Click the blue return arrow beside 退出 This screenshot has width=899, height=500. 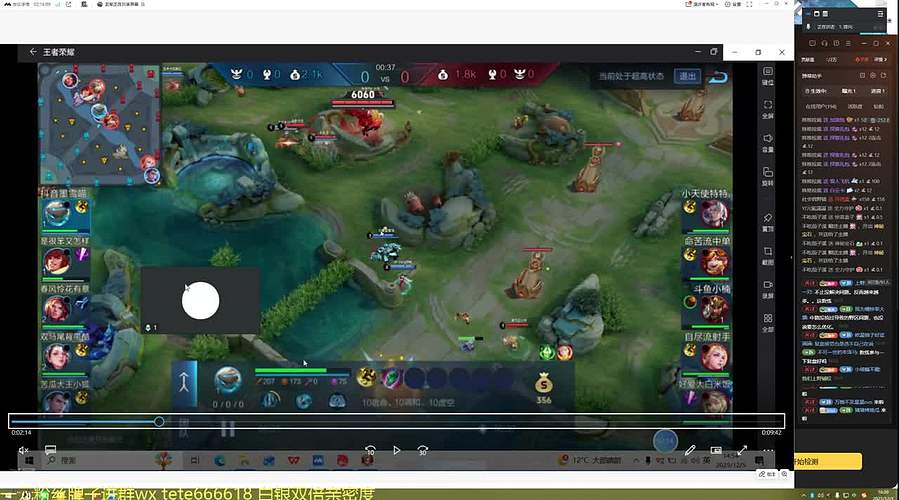click(x=718, y=76)
